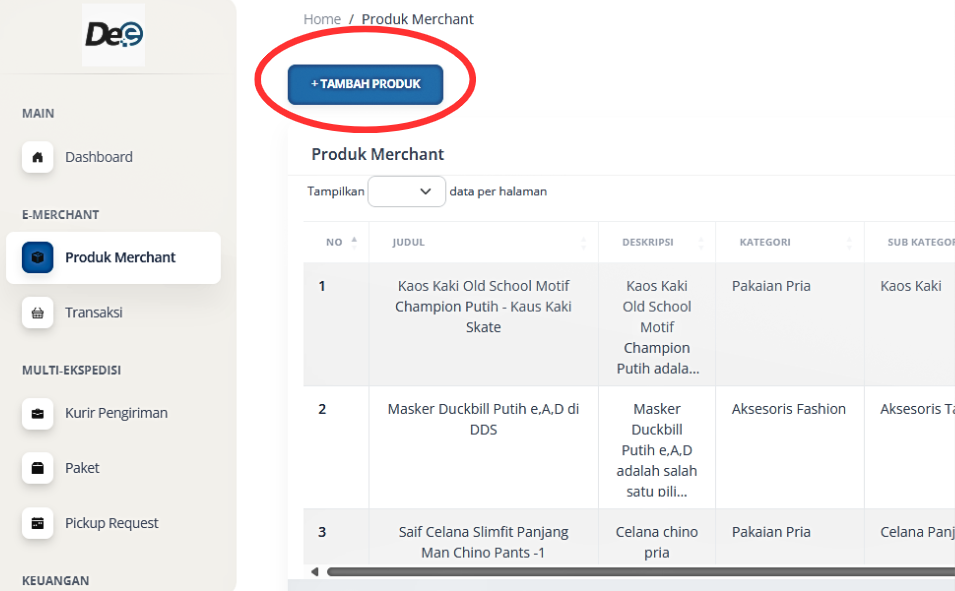Click the Produk Merchant cube icon
Screen dimensions: 955x591
pyautogui.click(x=37, y=257)
